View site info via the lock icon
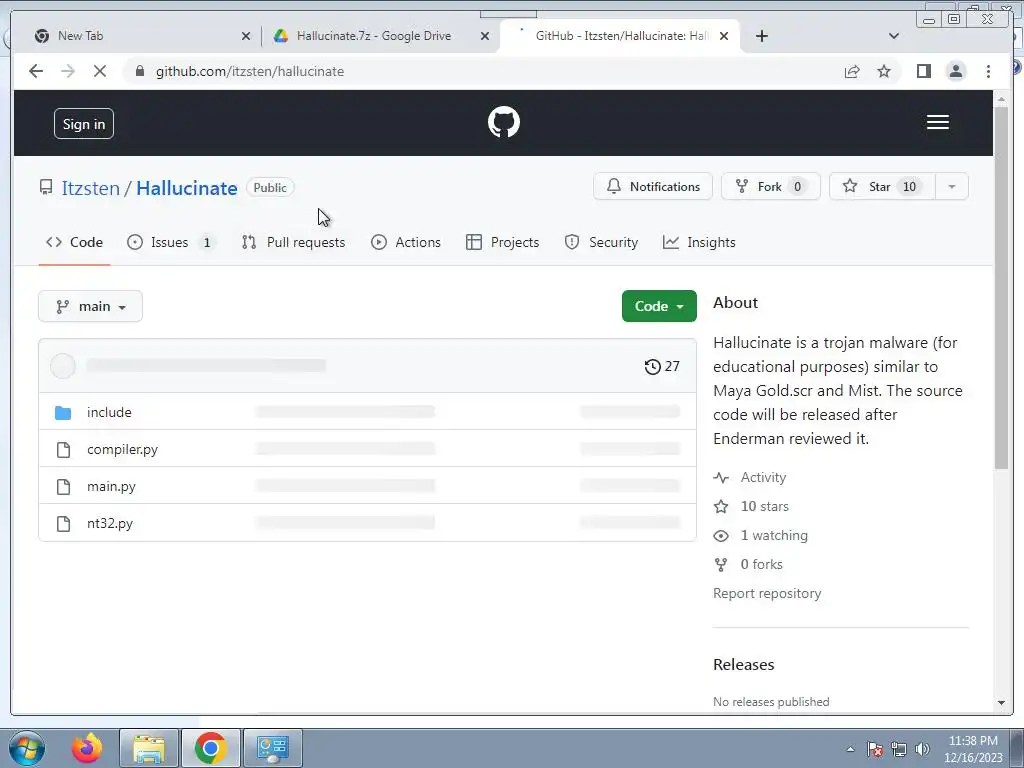 [x=139, y=71]
